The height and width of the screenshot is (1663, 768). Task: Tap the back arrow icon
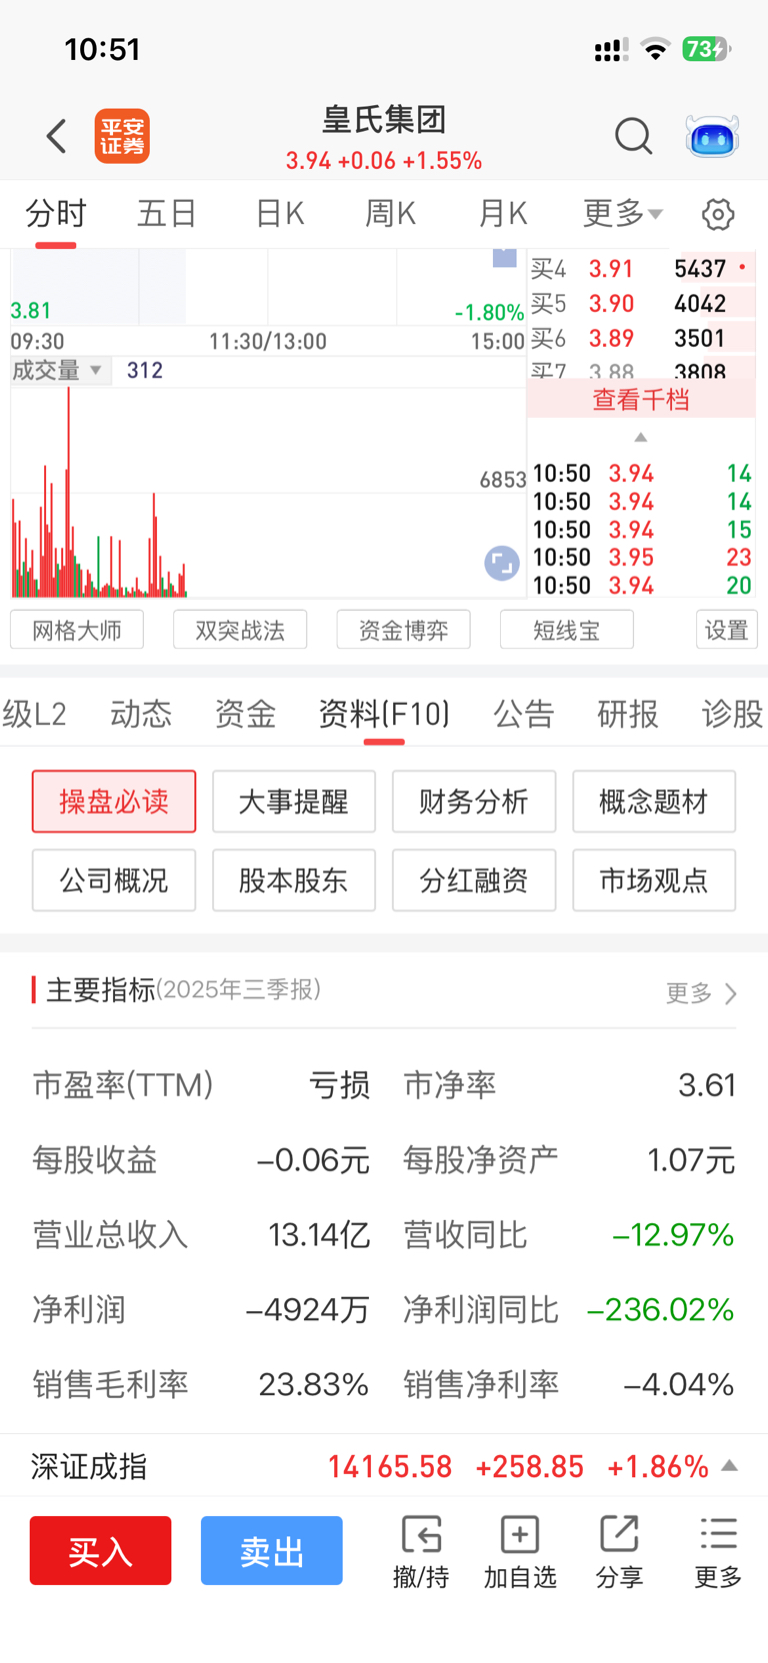point(57,136)
